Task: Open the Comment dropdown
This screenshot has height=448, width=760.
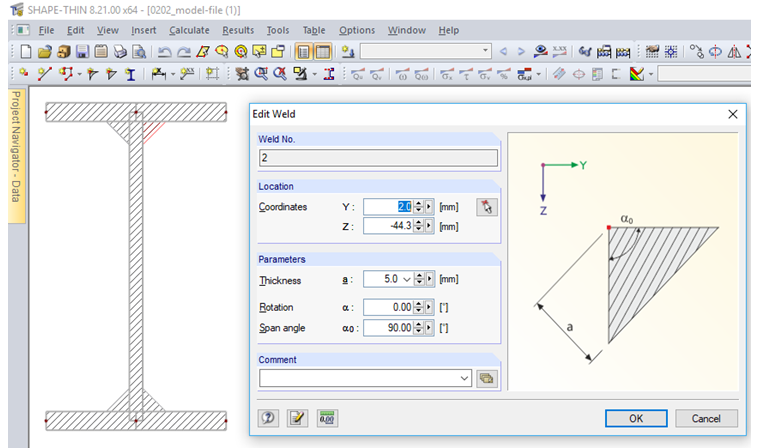Action: pos(464,378)
